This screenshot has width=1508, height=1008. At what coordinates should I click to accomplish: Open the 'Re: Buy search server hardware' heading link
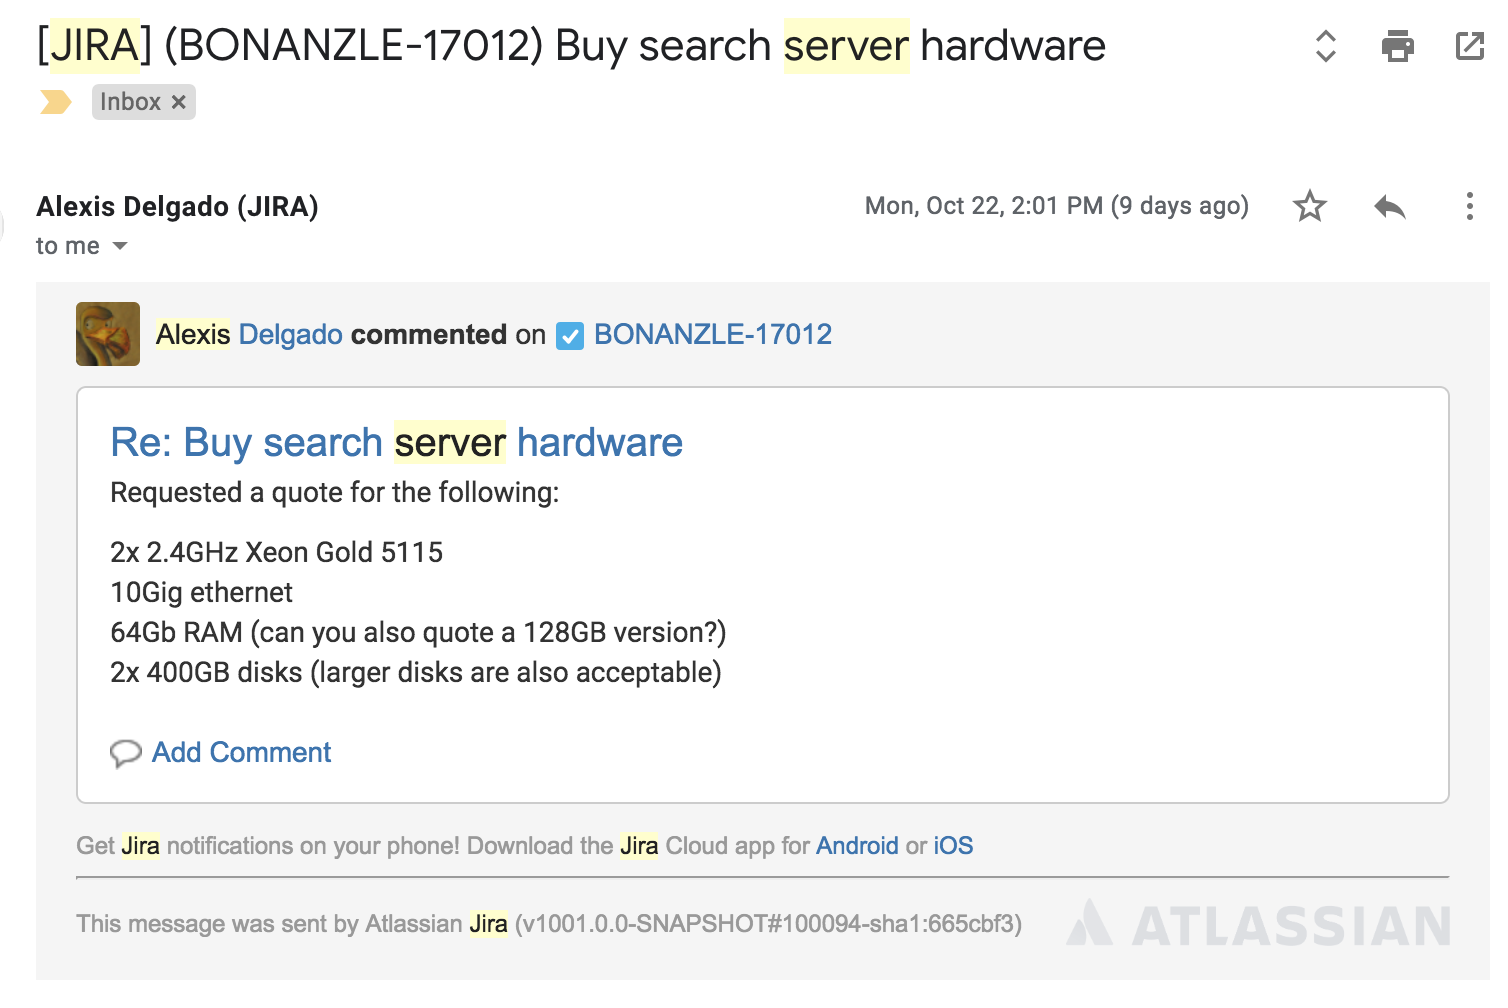coord(396,443)
